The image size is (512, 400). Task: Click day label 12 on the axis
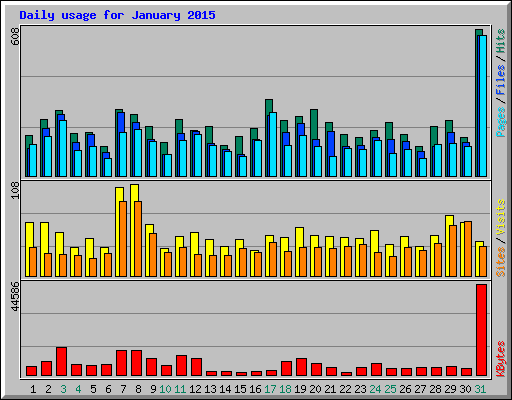195,389
